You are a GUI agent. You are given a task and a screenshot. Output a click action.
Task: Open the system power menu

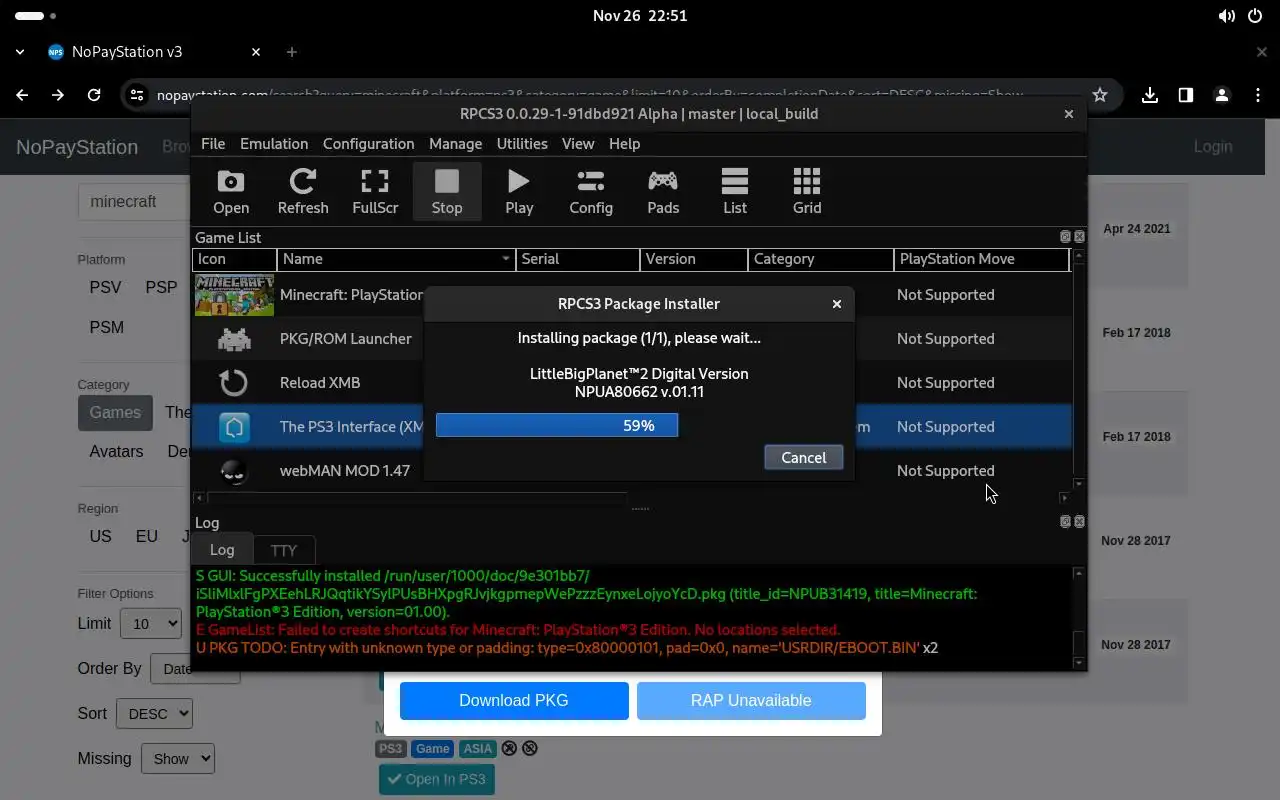click(x=1256, y=16)
